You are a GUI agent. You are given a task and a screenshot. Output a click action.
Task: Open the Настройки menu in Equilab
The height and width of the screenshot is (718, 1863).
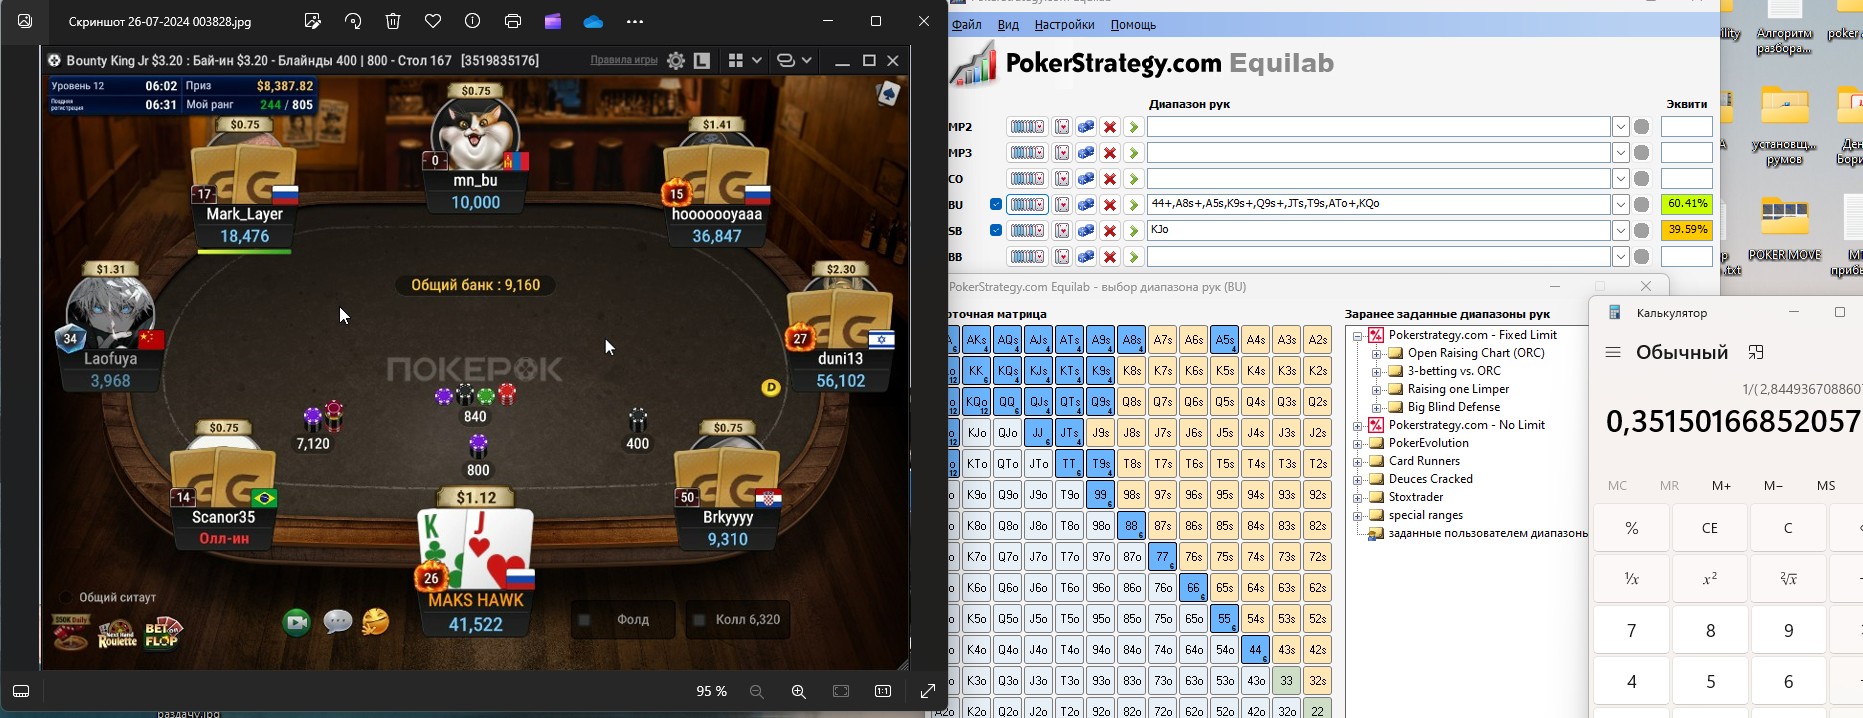tap(1064, 24)
